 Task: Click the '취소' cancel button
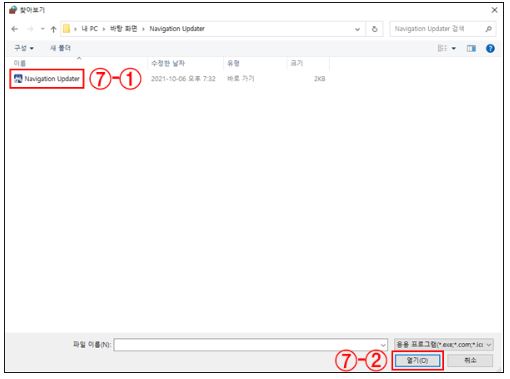click(470, 360)
